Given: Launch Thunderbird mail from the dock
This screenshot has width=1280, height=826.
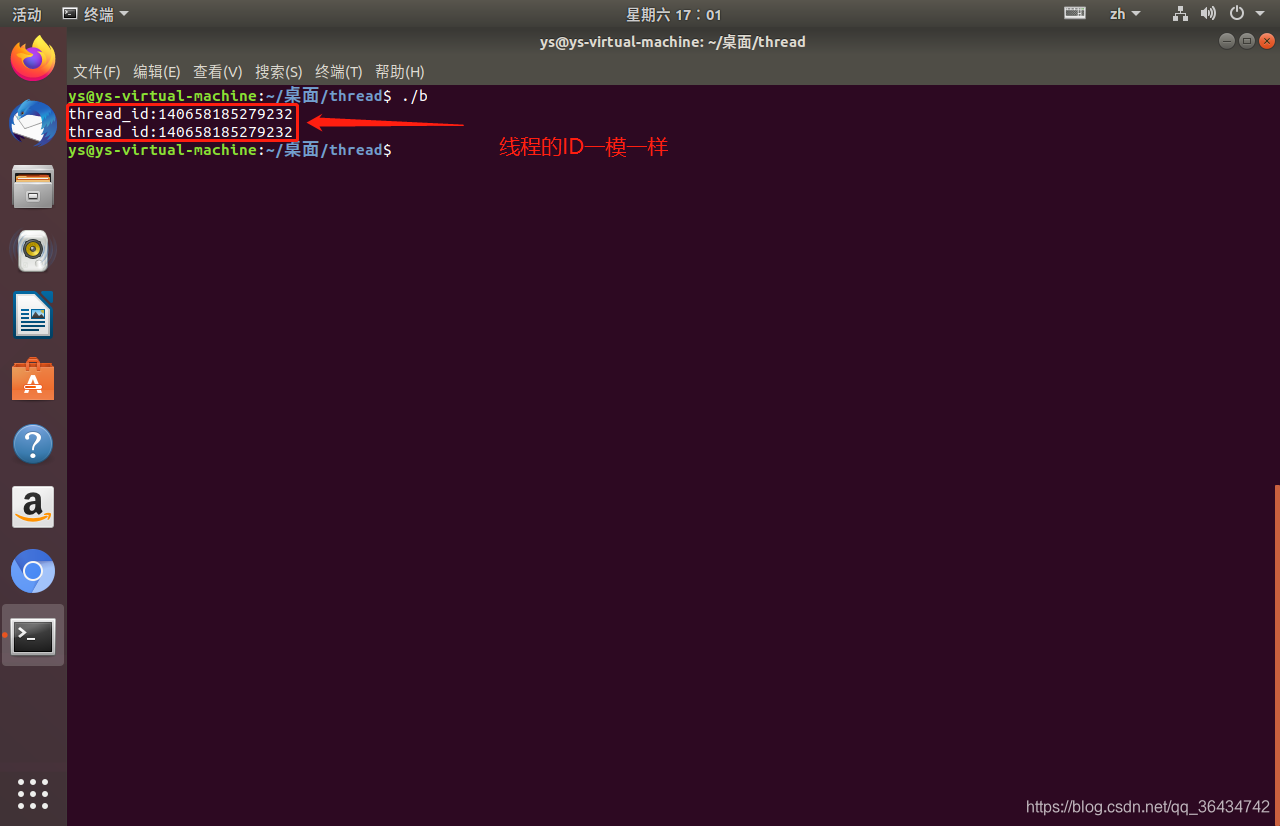Looking at the screenshot, I should pyautogui.click(x=33, y=123).
